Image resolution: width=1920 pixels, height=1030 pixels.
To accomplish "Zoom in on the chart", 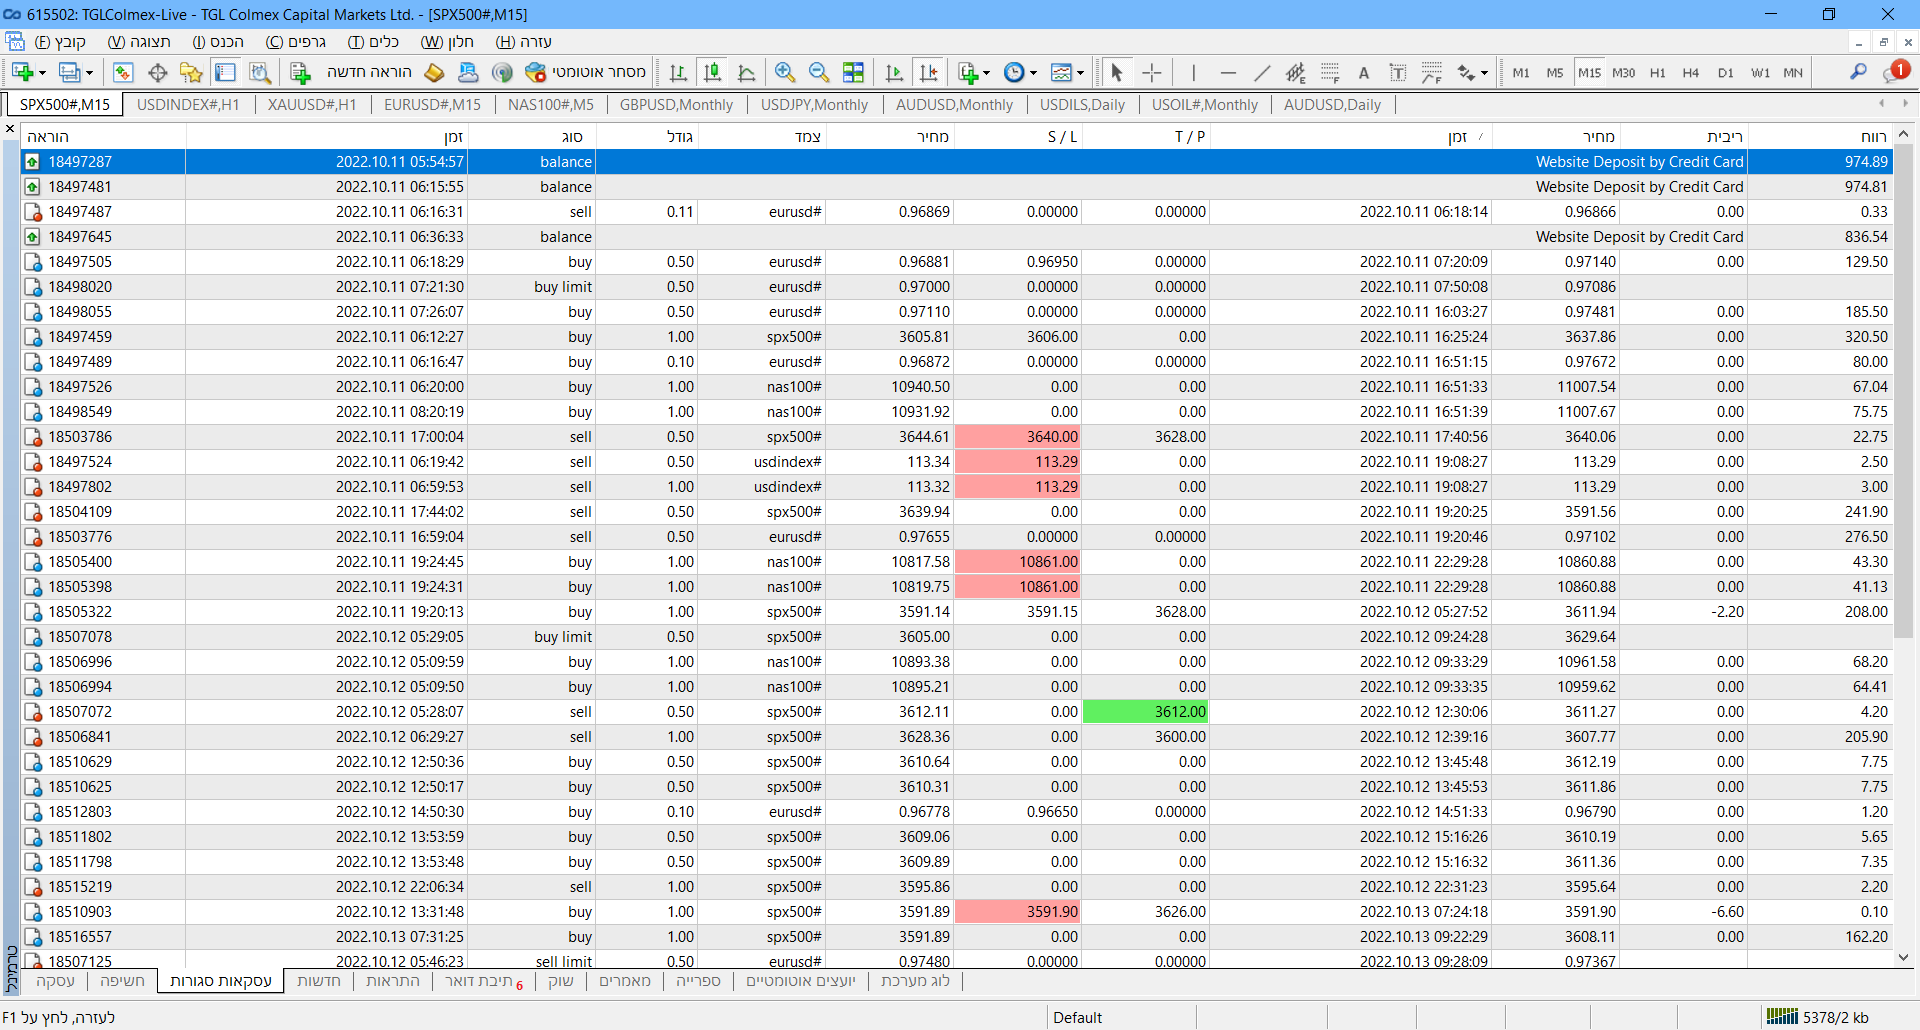I will (785, 72).
